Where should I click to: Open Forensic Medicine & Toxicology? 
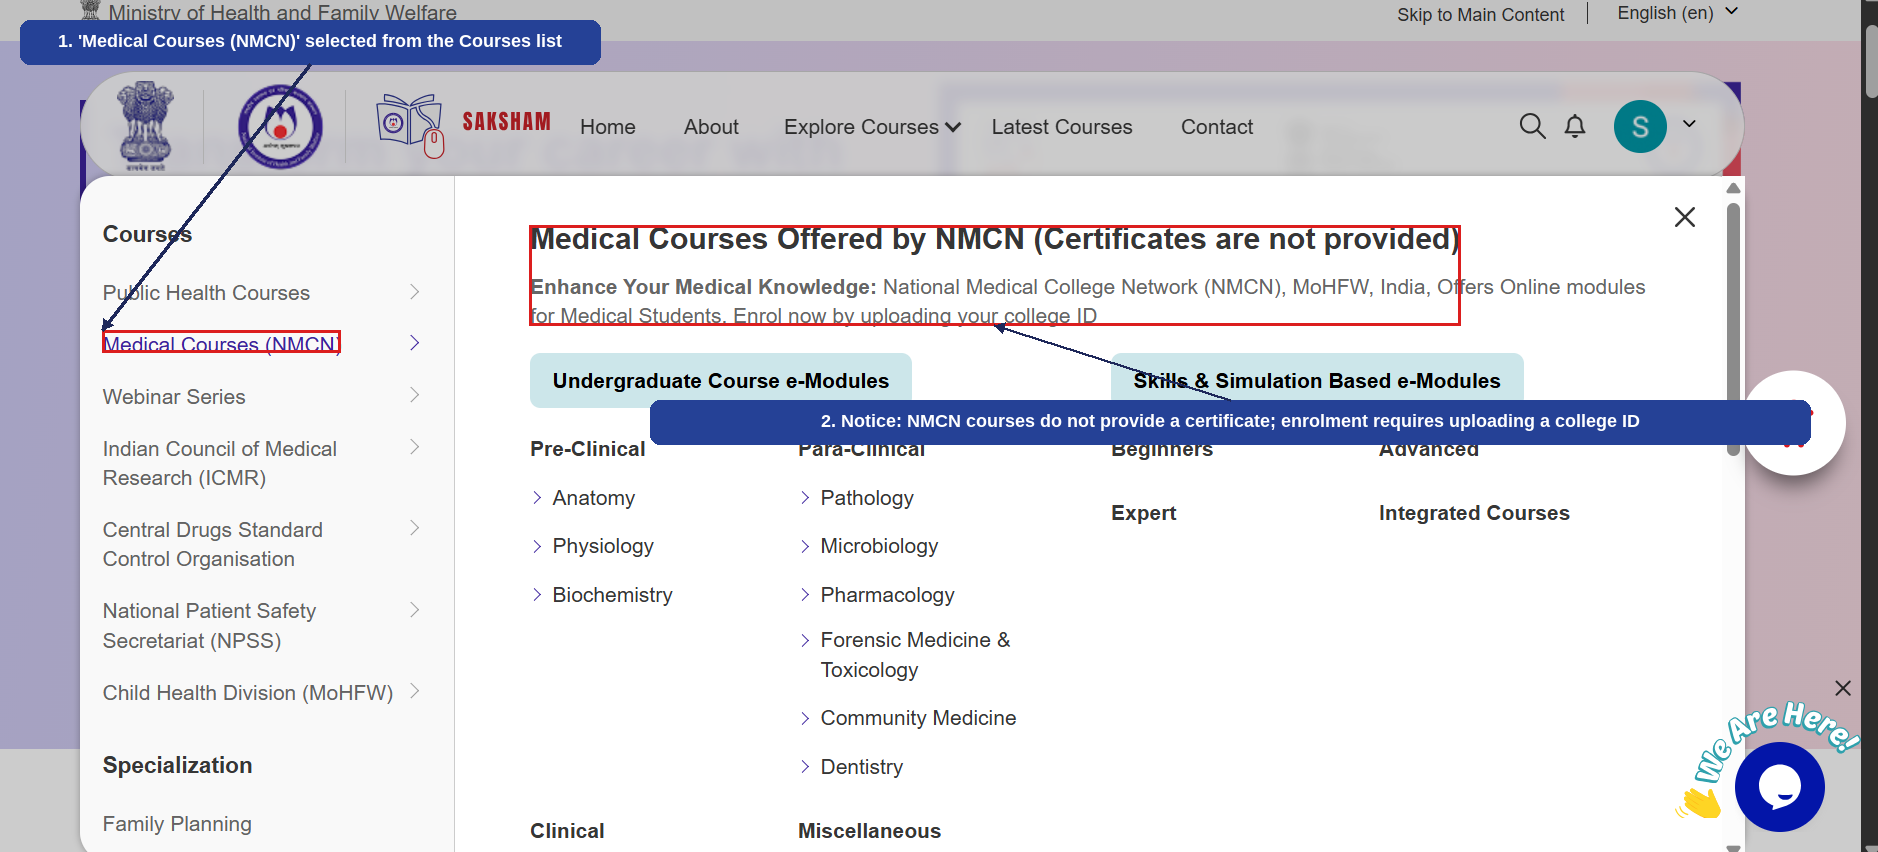click(915, 655)
